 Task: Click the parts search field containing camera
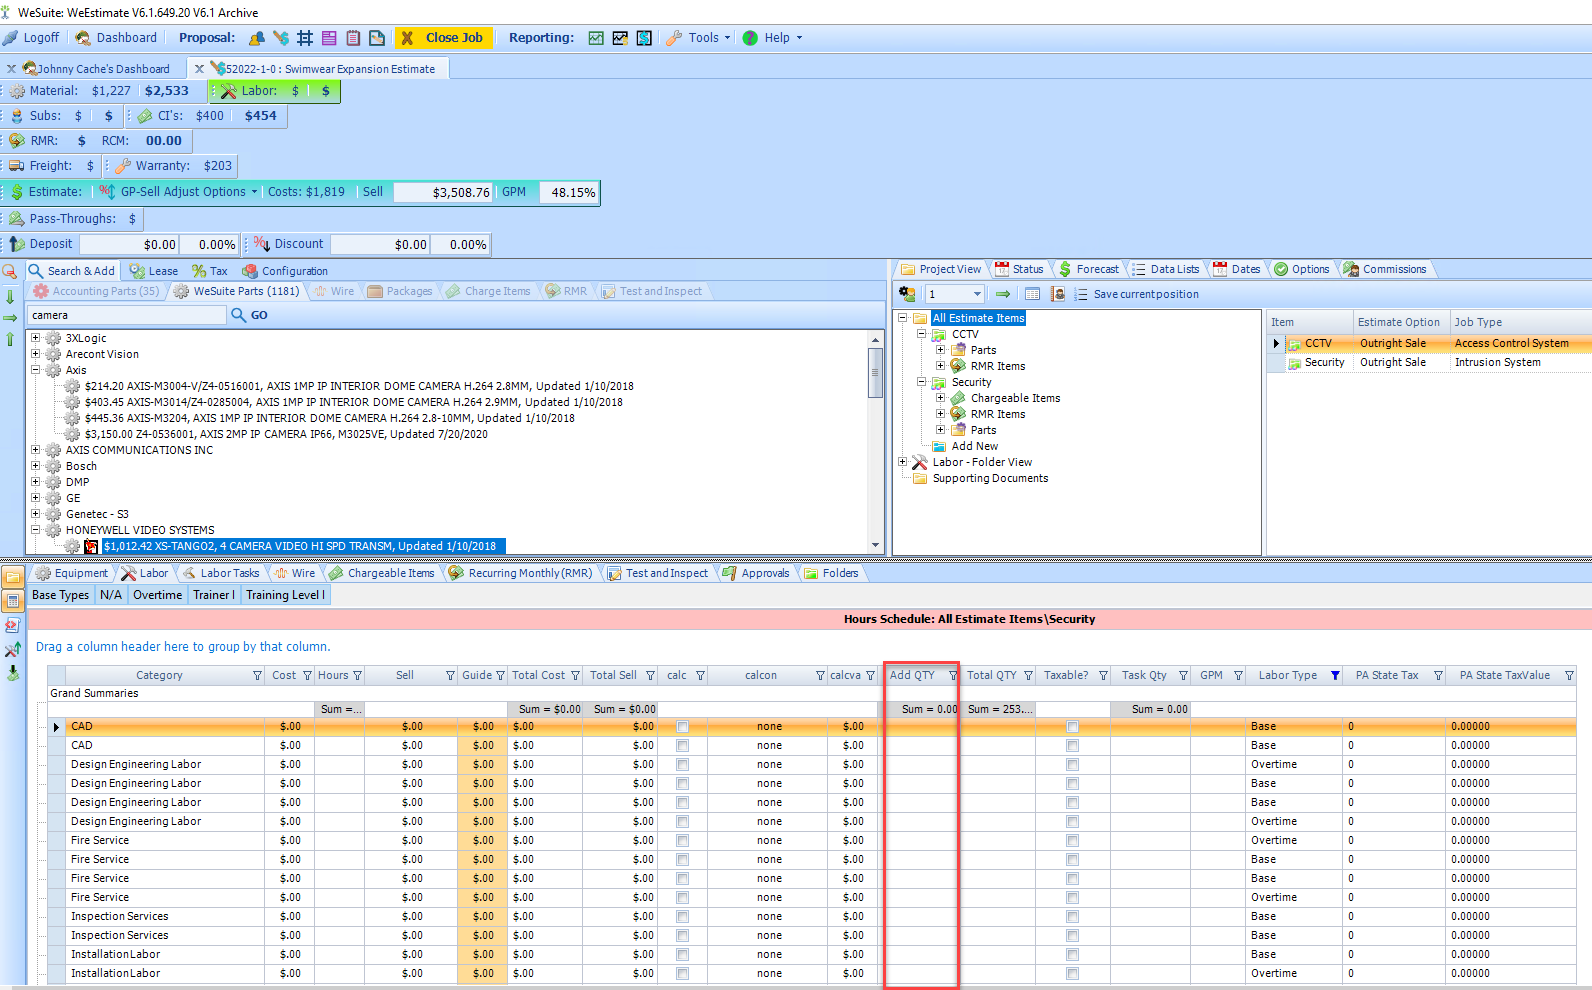coord(127,315)
